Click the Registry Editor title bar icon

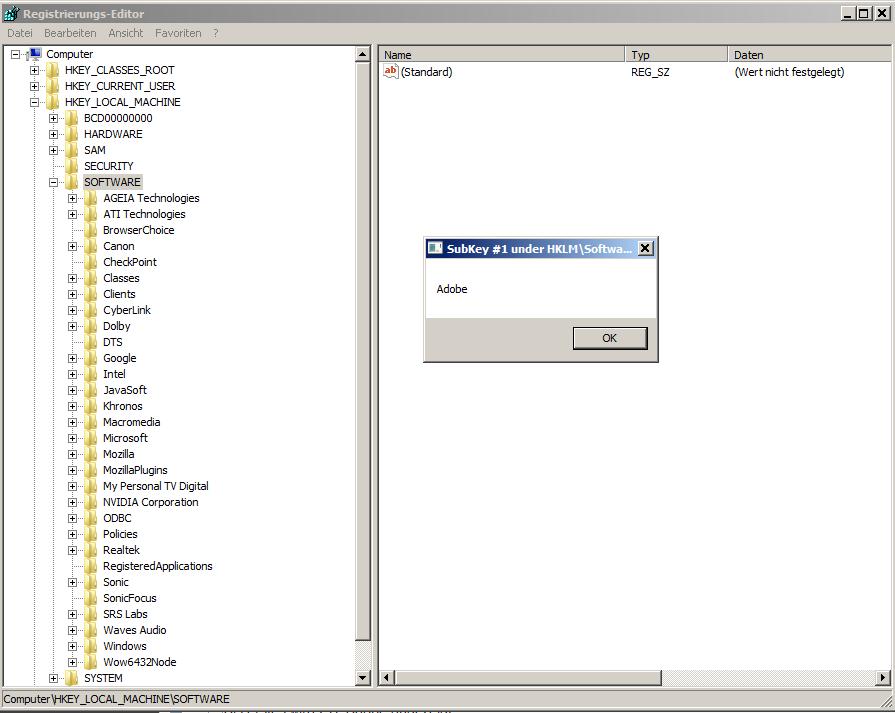coord(11,14)
